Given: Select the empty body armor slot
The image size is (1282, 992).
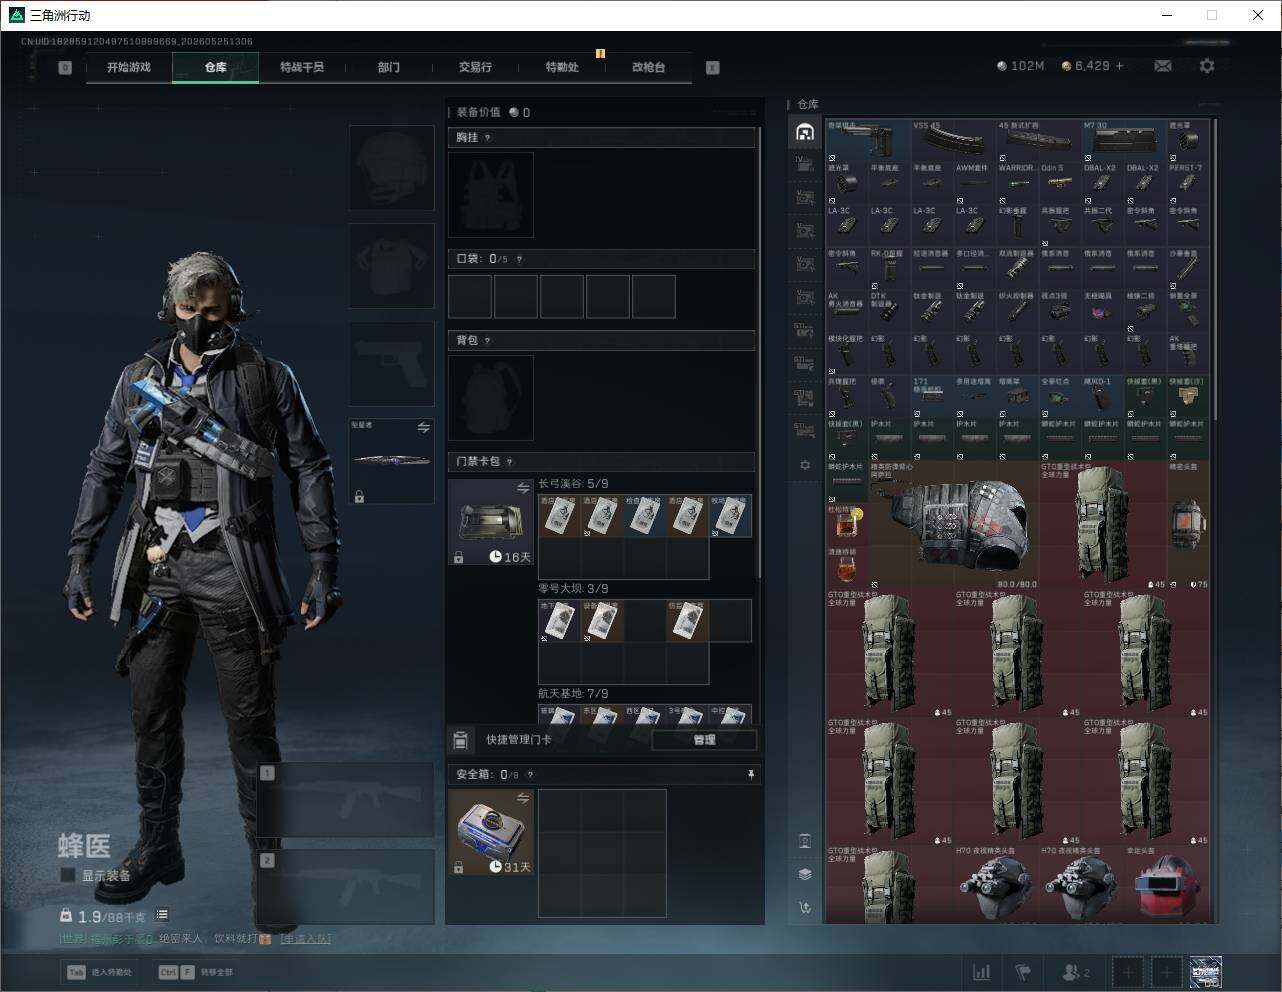Looking at the screenshot, I should (x=391, y=265).
